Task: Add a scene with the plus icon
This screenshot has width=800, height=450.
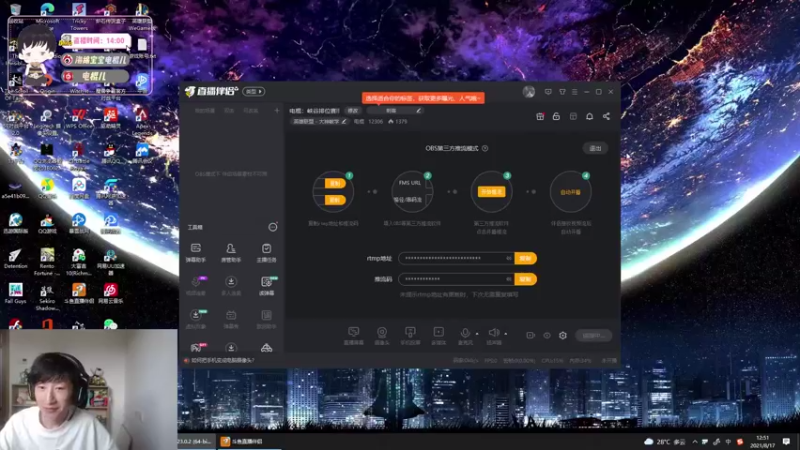Action: click(277, 110)
